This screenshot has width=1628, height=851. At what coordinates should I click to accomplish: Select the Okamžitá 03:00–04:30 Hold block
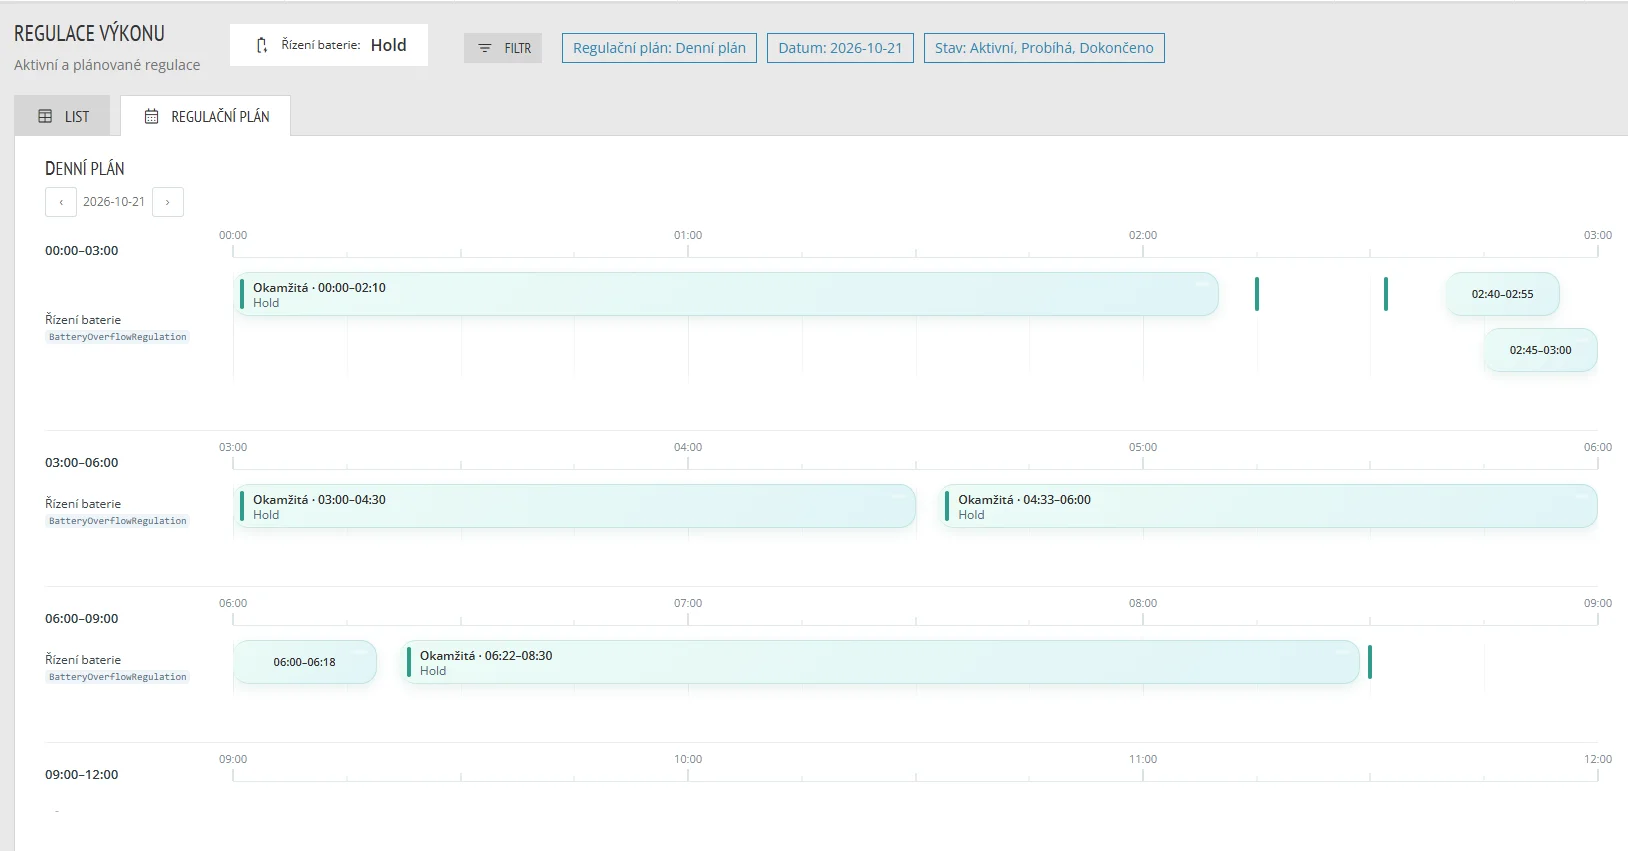[x=575, y=506]
